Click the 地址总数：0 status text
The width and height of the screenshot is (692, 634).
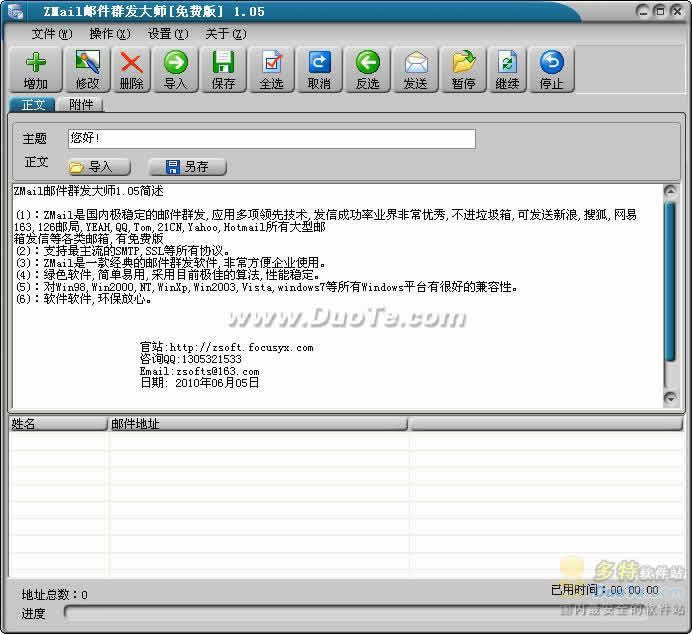(55, 595)
